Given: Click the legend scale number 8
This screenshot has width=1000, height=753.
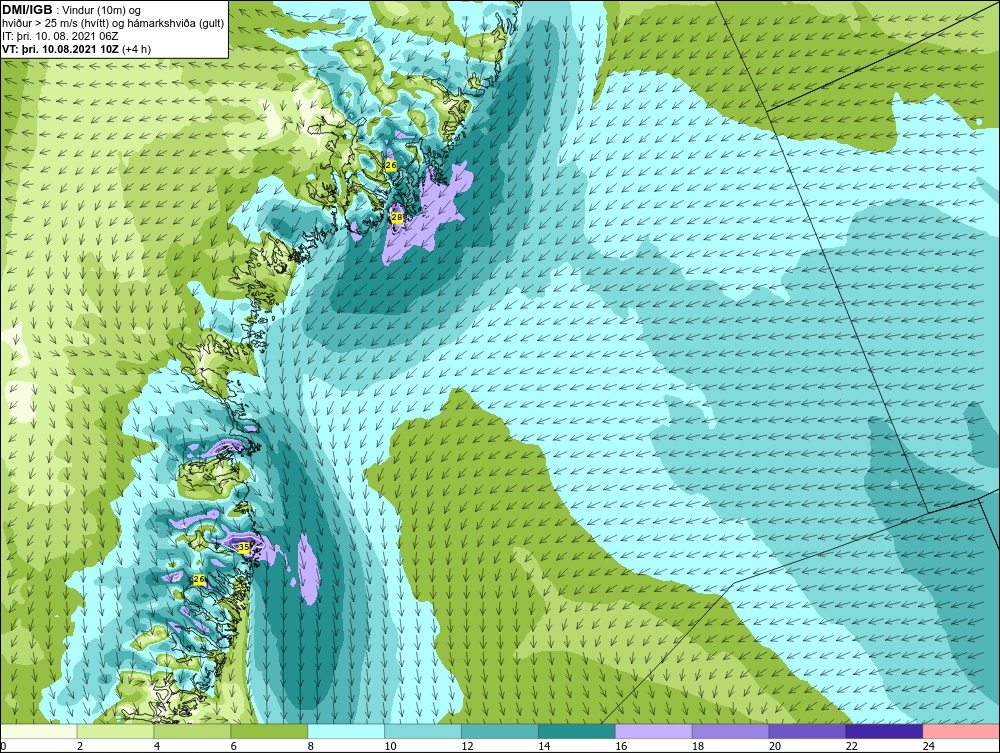Looking at the screenshot, I should tap(311, 746).
